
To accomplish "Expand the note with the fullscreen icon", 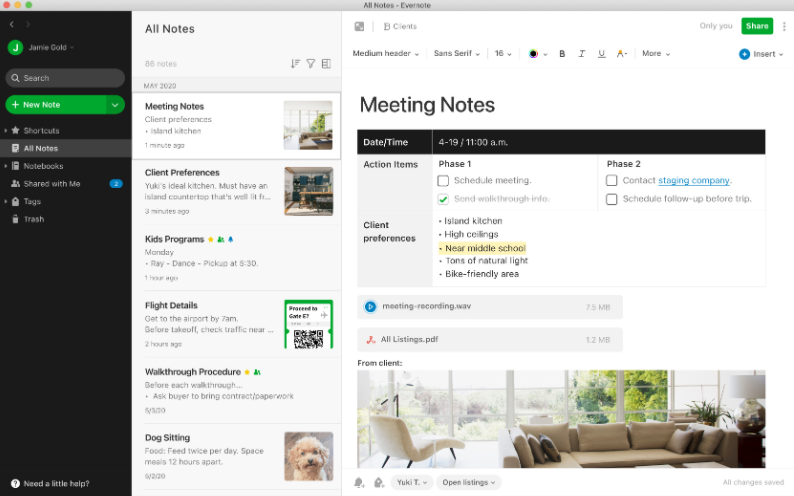I will (359, 26).
